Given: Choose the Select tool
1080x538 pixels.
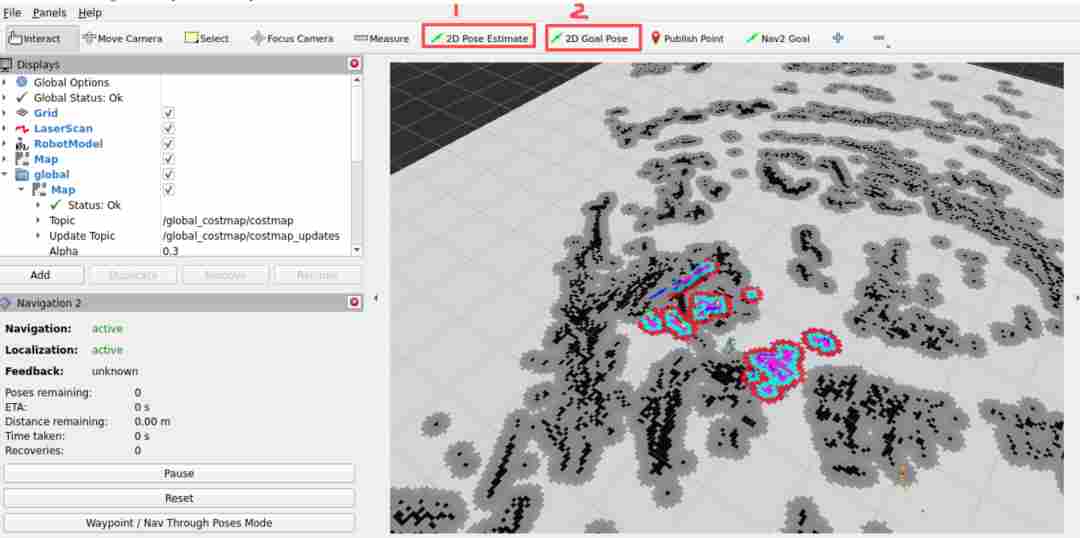Looking at the screenshot, I should tap(207, 39).
